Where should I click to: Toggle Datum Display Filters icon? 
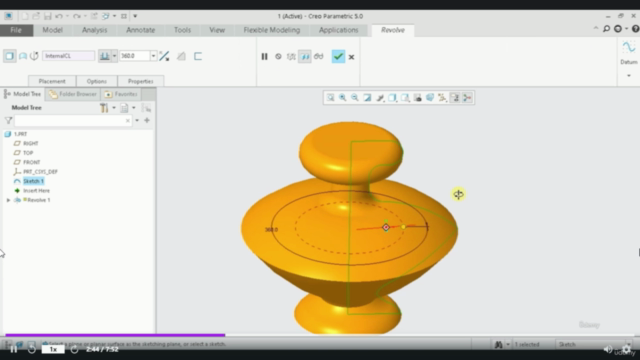click(442, 98)
